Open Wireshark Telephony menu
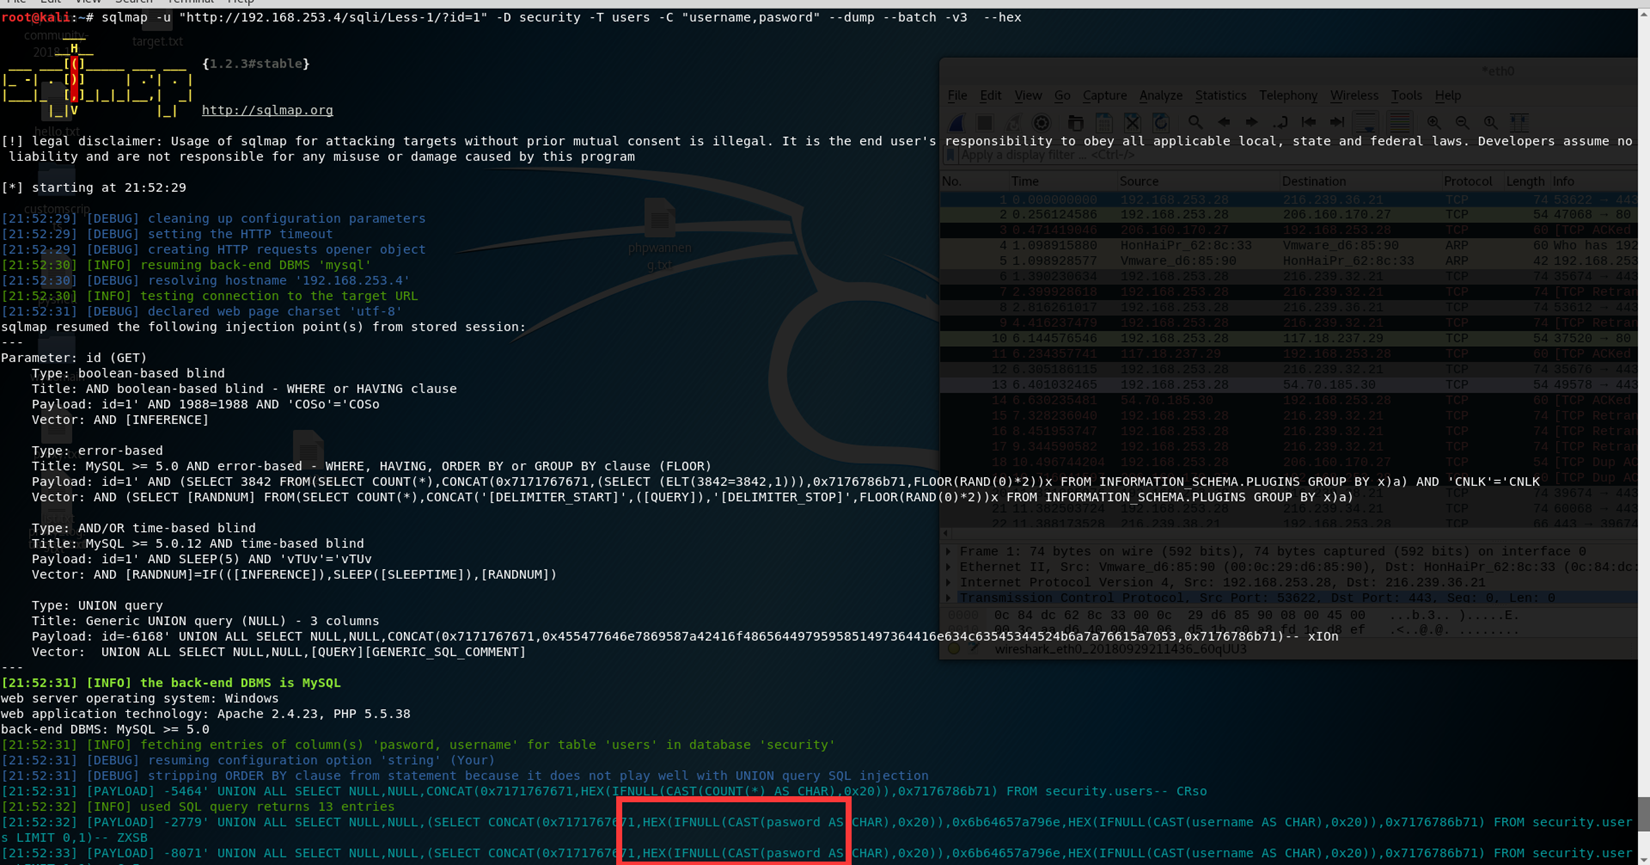 (x=1288, y=96)
